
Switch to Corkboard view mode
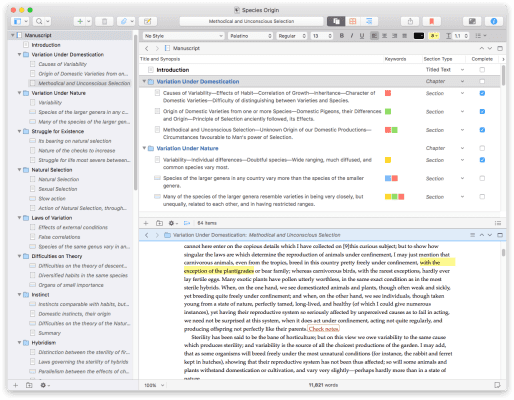tap(353, 21)
